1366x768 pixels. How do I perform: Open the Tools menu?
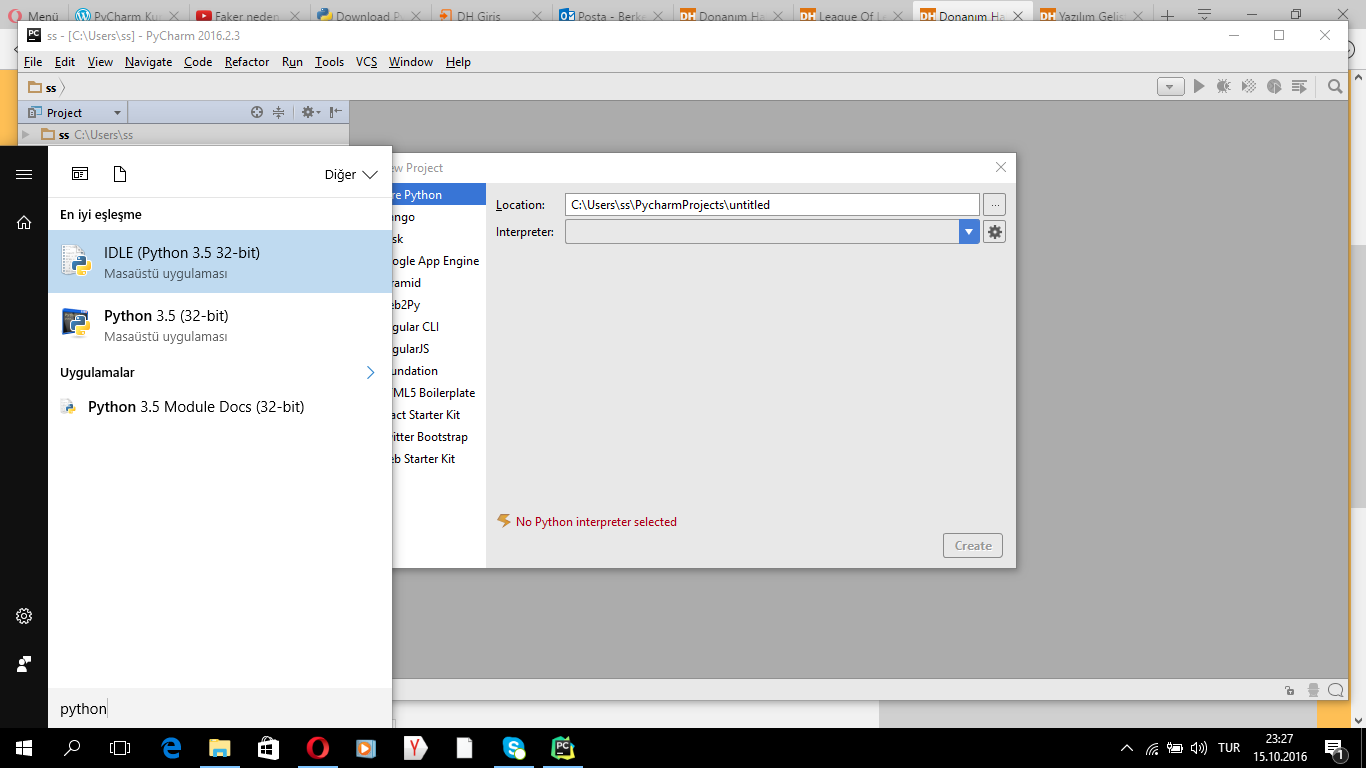tap(329, 61)
